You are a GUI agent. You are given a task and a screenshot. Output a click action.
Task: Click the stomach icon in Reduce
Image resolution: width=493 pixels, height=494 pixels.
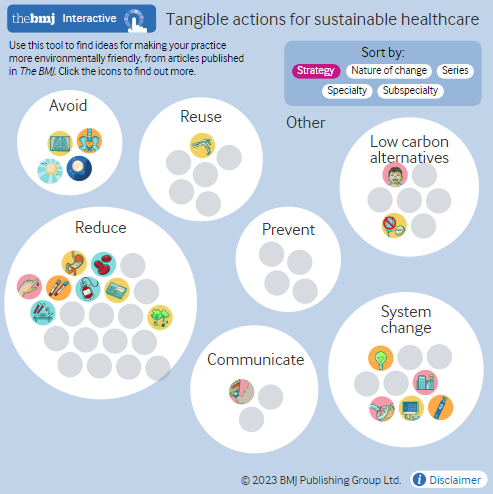pyautogui.click(x=74, y=263)
